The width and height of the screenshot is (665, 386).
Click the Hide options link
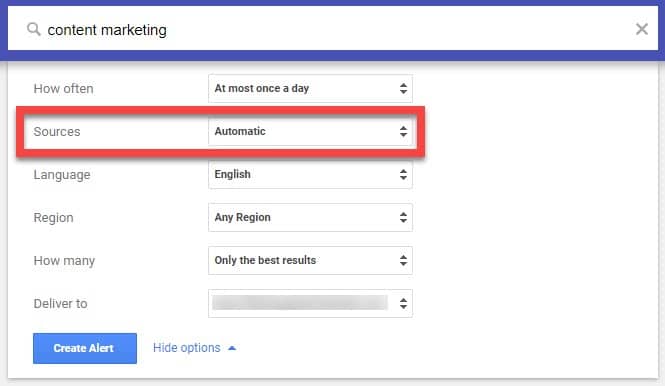click(x=187, y=348)
